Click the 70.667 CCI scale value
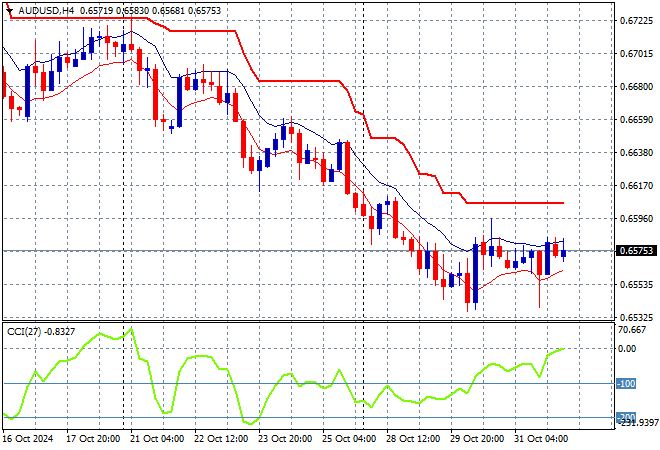The image size is (660, 450). point(632,330)
